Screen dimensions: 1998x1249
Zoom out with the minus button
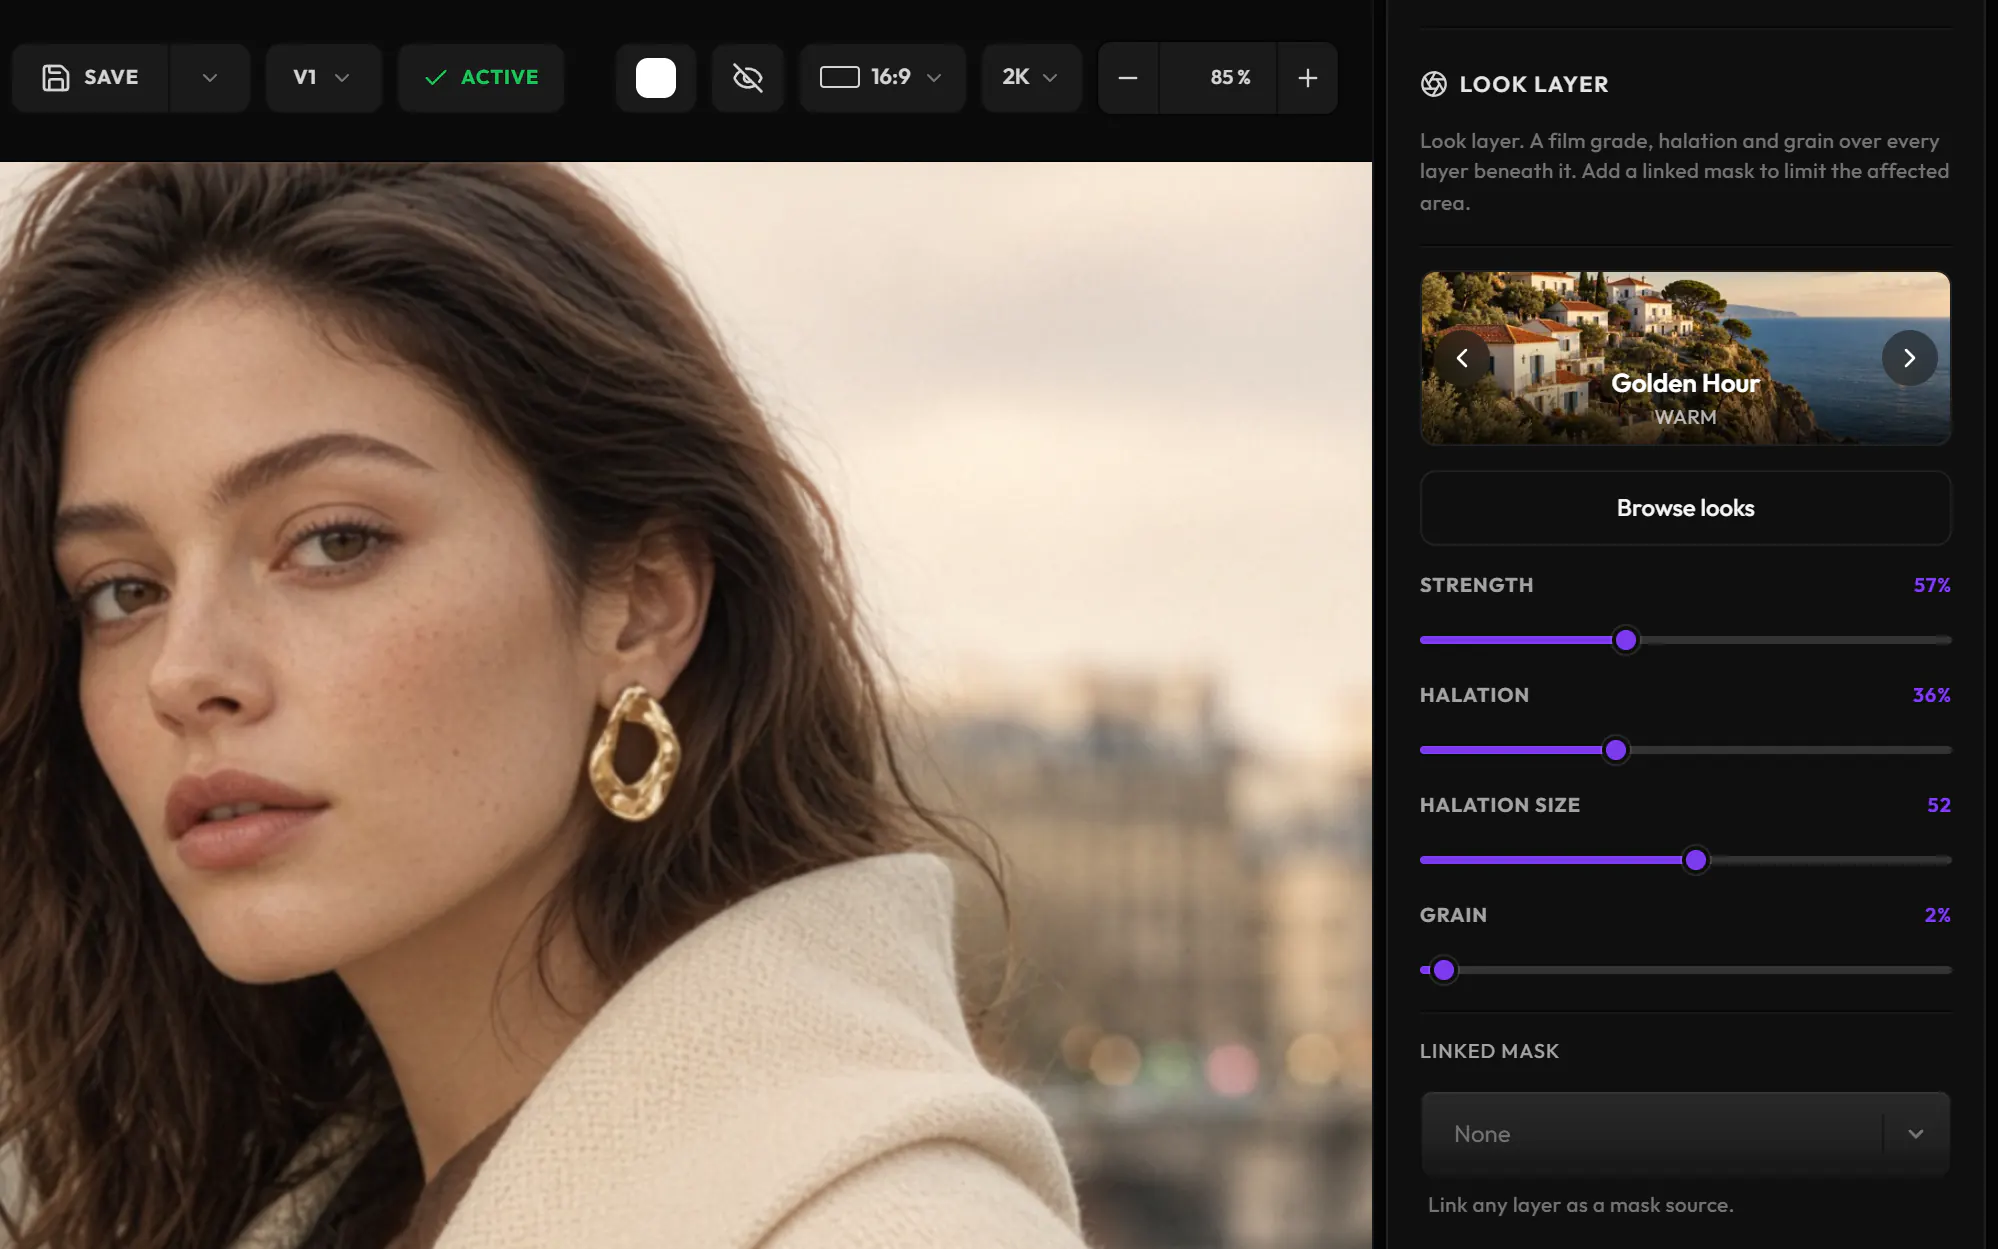(x=1128, y=77)
